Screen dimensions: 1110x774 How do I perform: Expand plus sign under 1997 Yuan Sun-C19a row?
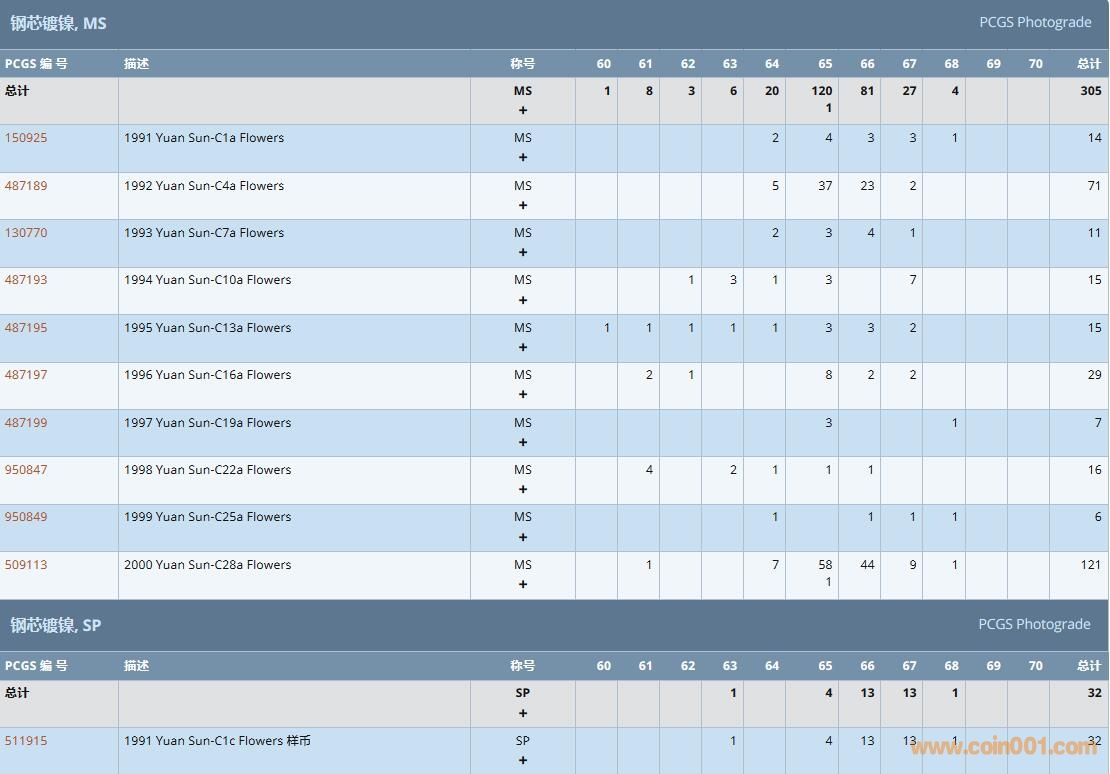coord(523,443)
